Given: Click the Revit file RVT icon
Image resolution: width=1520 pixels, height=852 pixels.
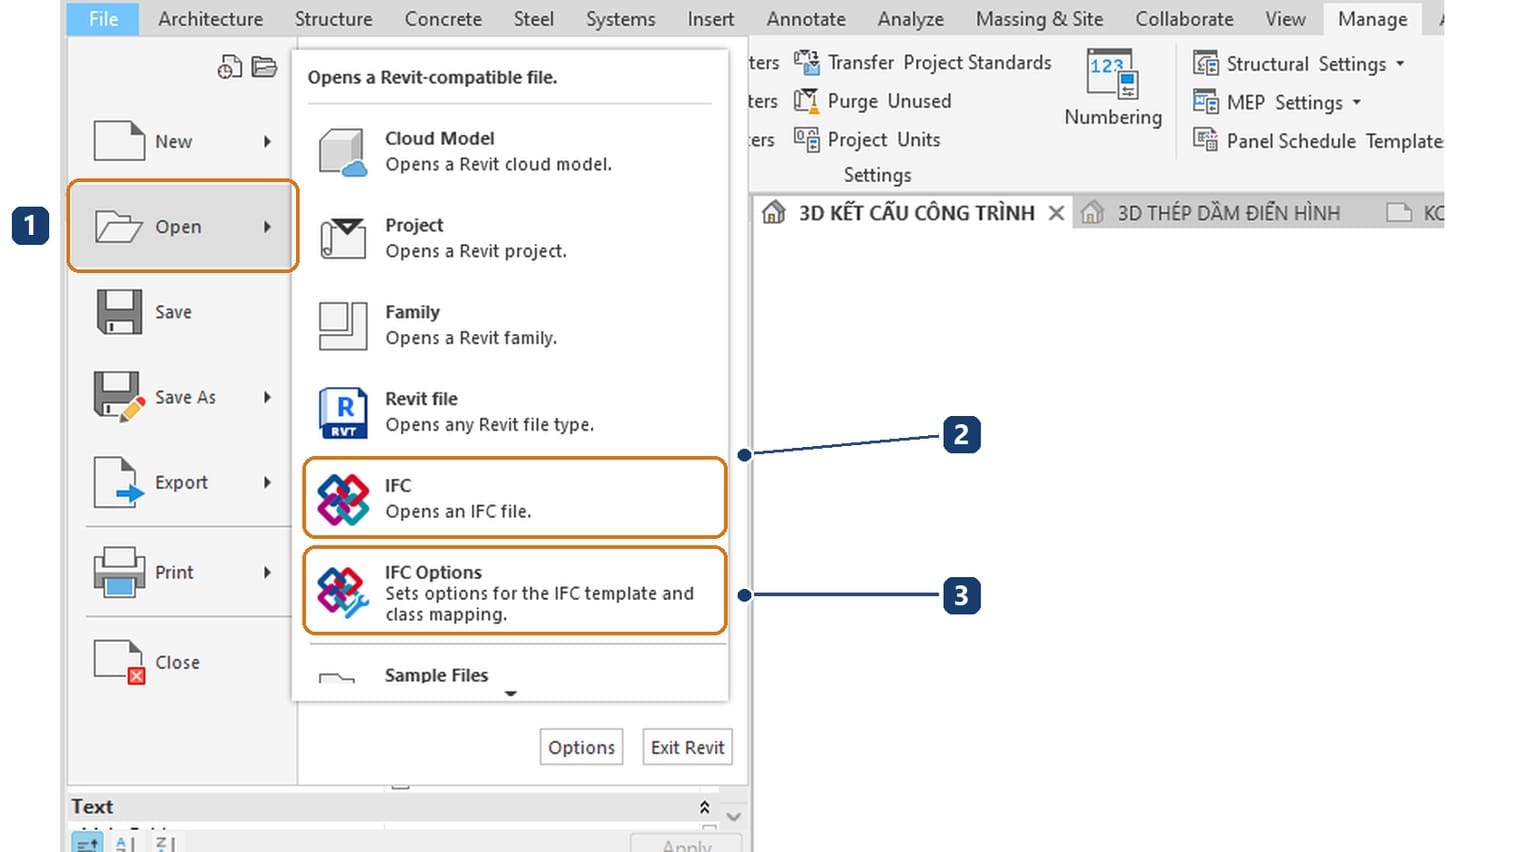Looking at the screenshot, I should (x=343, y=413).
